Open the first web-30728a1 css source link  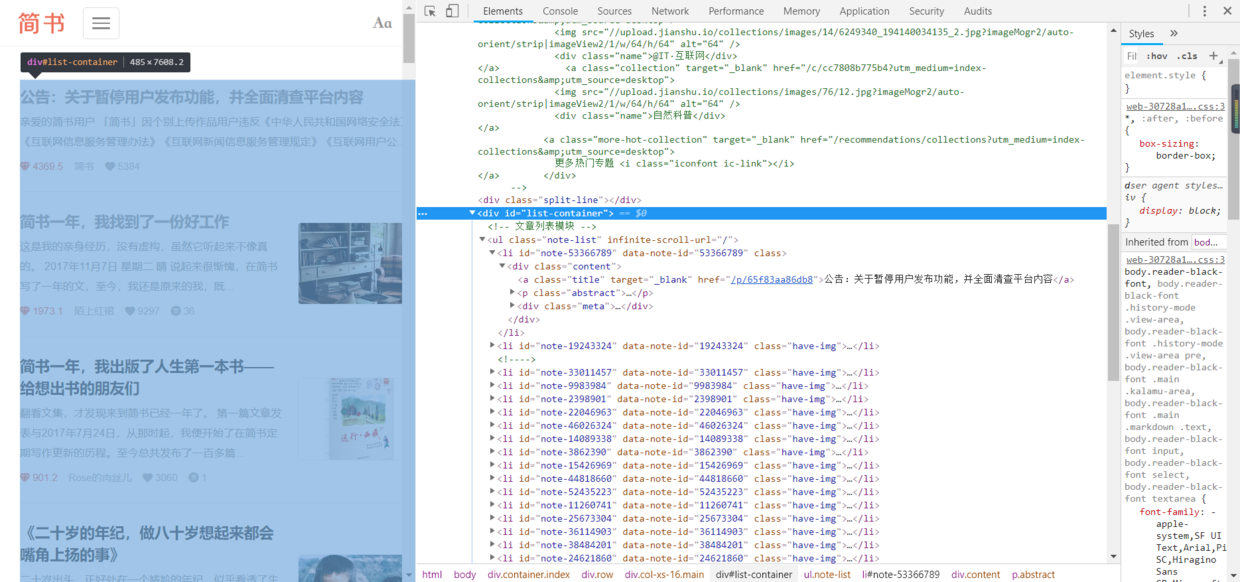point(1175,105)
